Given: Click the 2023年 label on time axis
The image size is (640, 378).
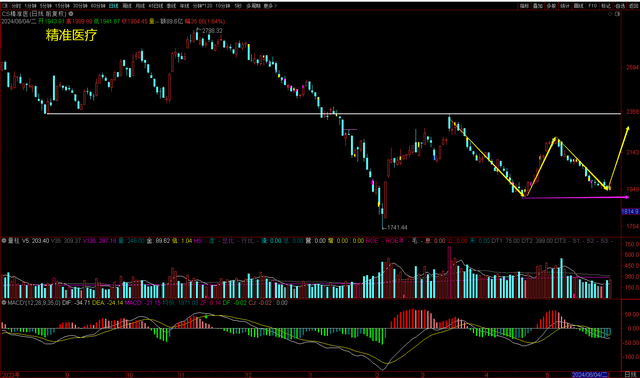Looking at the screenshot, I should point(10,375).
